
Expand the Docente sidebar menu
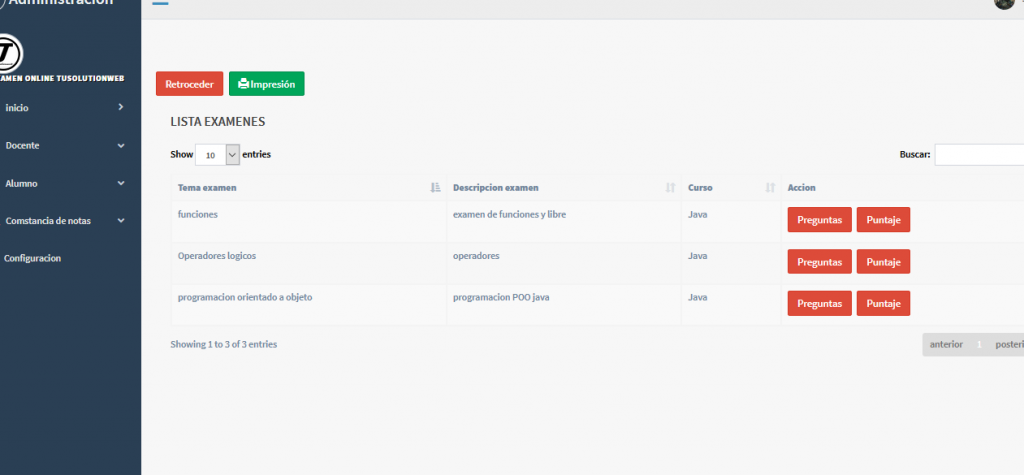[120, 146]
